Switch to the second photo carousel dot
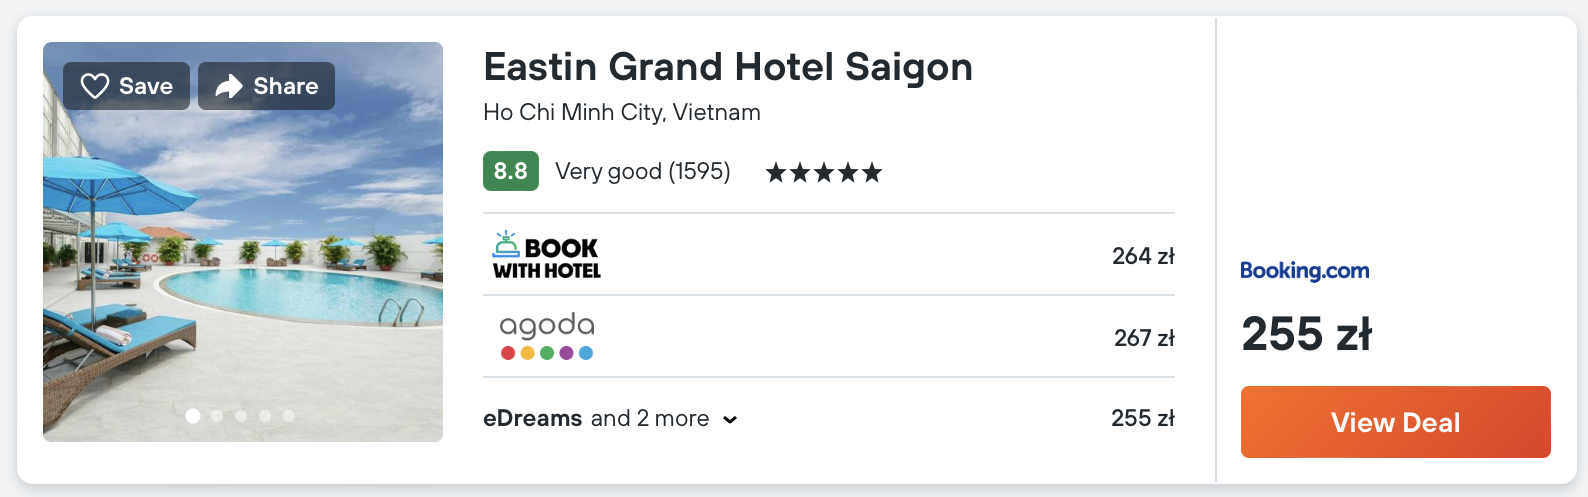The height and width of the screenshot is (497, 1588). [217, 415]
